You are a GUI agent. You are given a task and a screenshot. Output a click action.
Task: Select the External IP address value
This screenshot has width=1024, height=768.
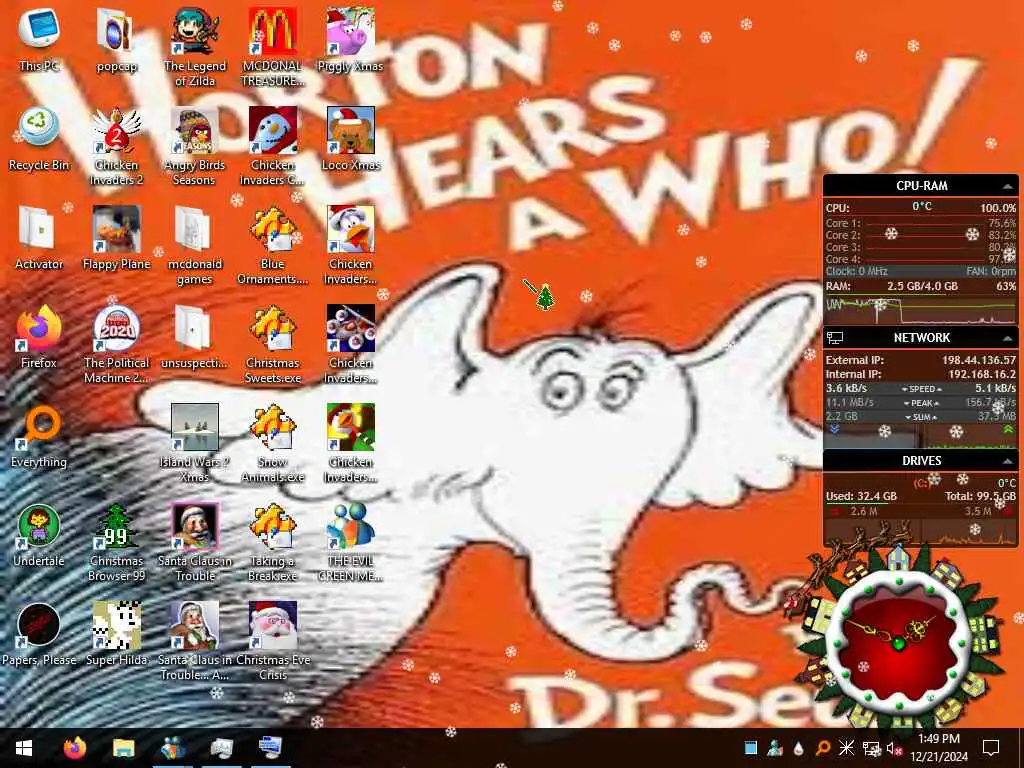pyautogui.click(x=978, y=360)
